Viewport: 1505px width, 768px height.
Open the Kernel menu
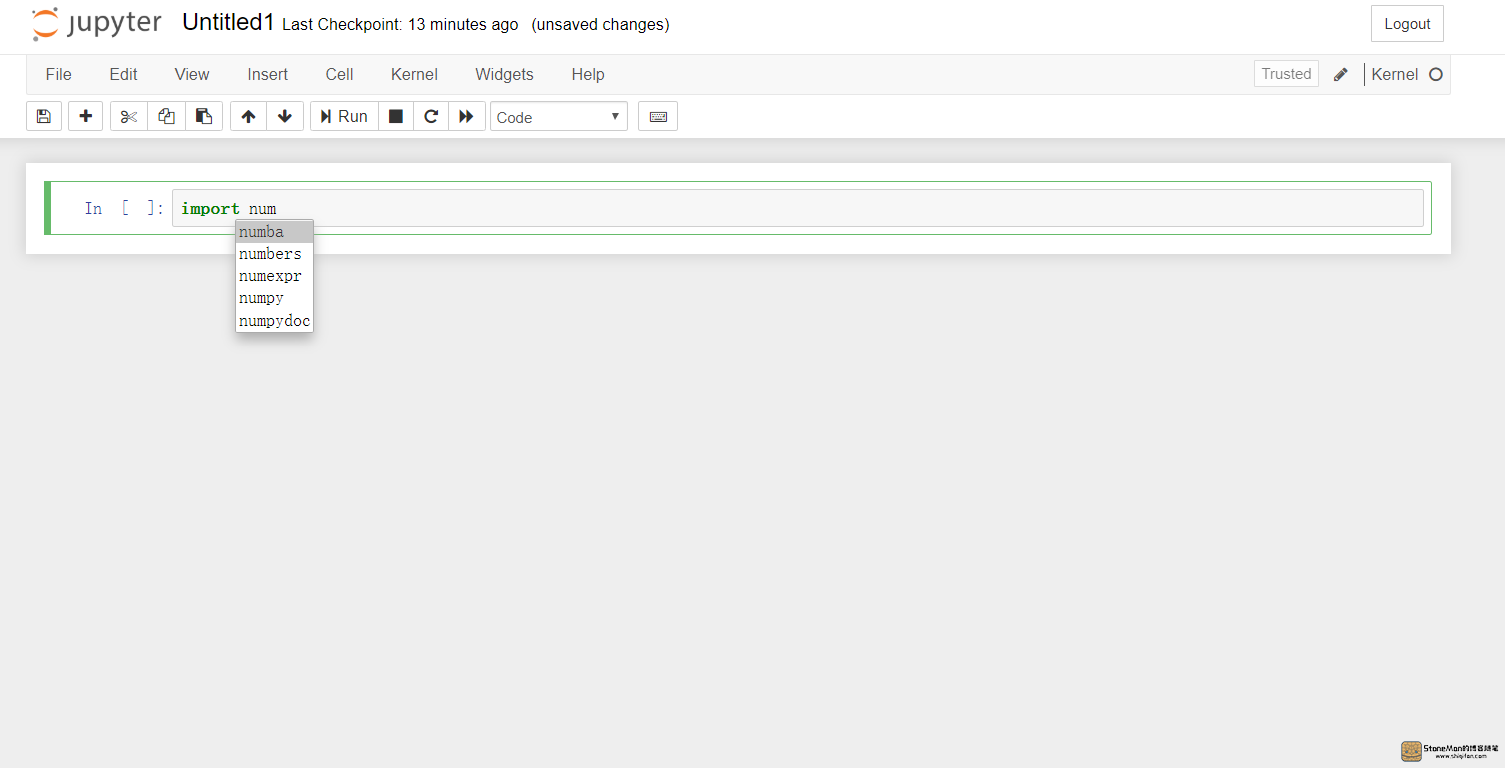click(414, 74)
